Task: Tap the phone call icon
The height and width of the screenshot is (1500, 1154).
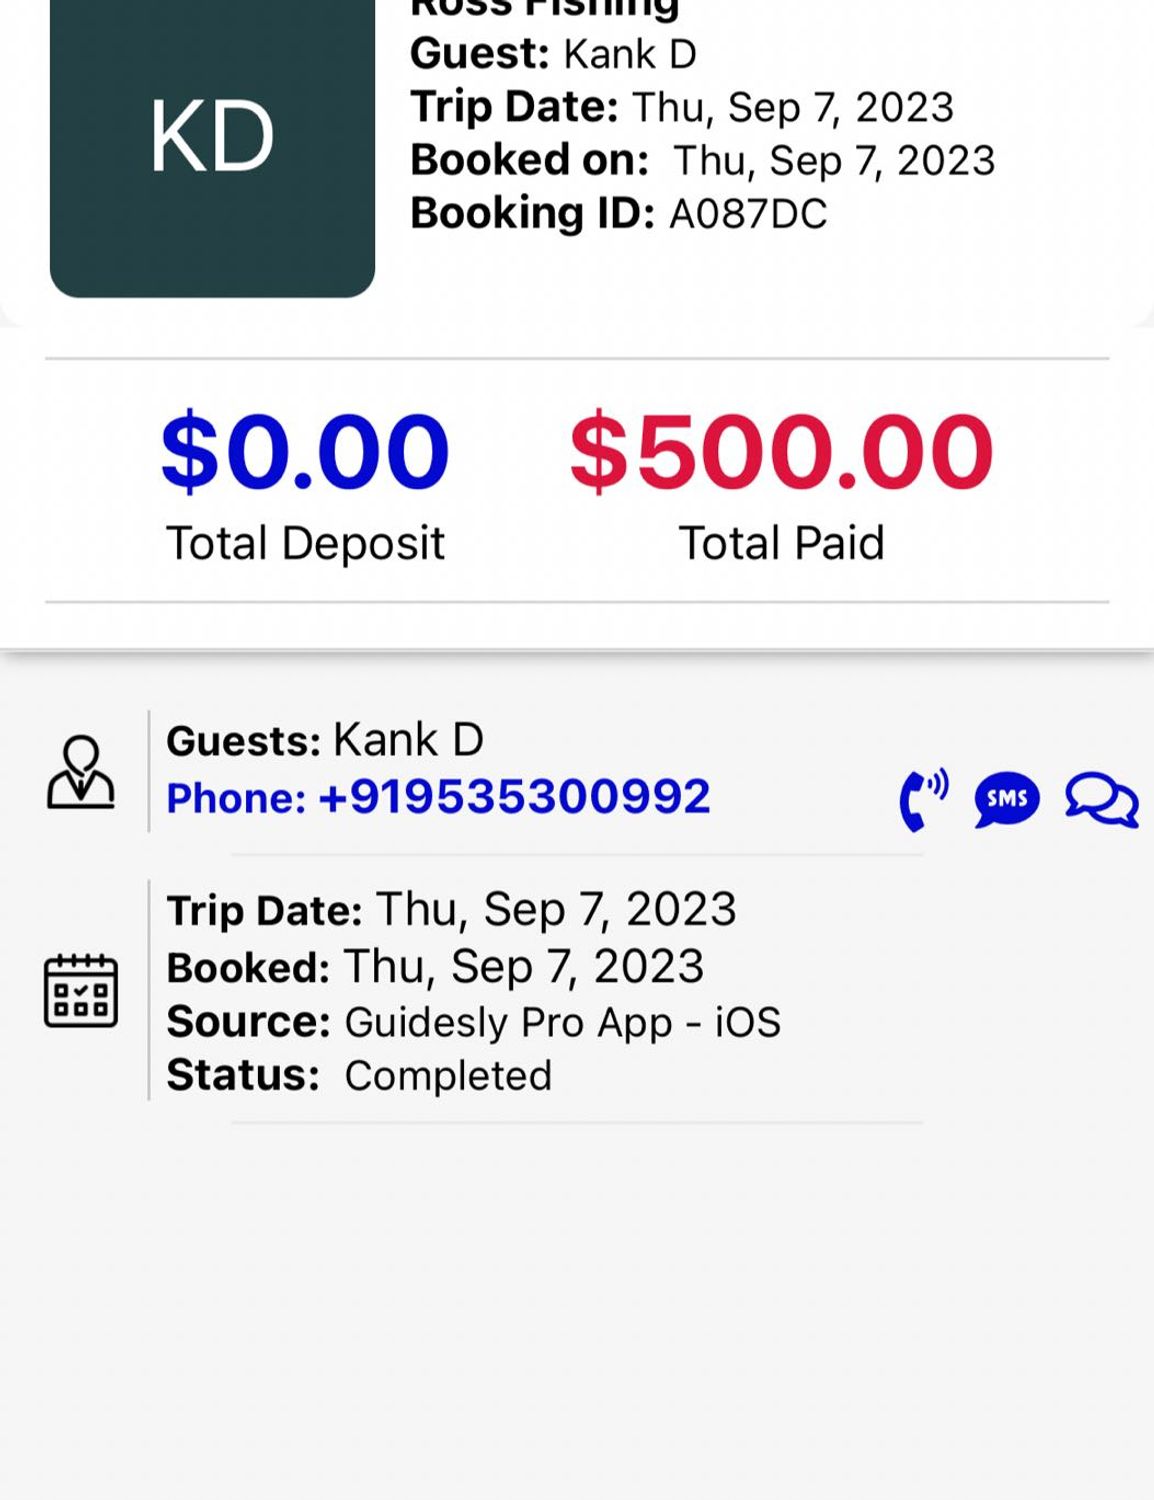Action: (923, 799)
